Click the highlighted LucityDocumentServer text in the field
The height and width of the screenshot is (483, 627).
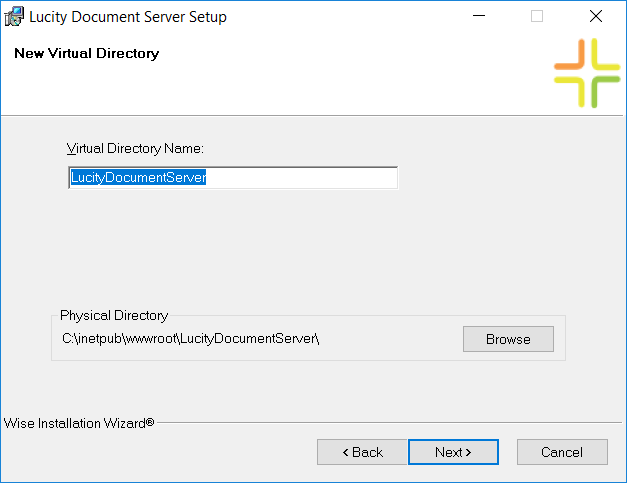pos(138,177)
